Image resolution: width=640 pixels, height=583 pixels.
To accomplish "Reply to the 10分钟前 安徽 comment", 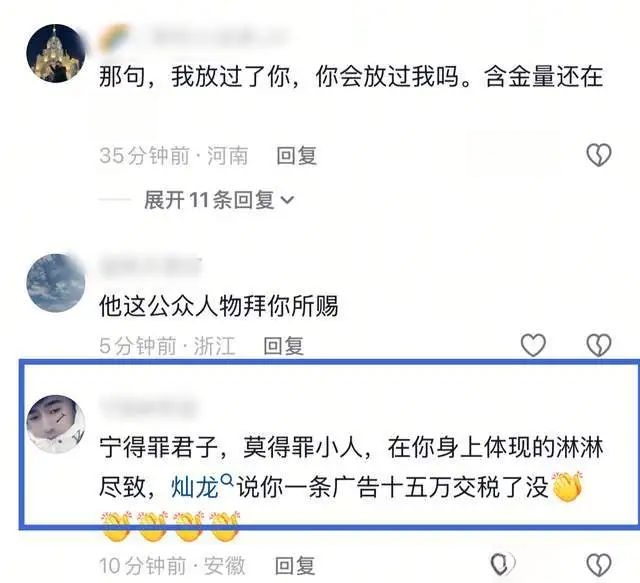I will [295, 566].
